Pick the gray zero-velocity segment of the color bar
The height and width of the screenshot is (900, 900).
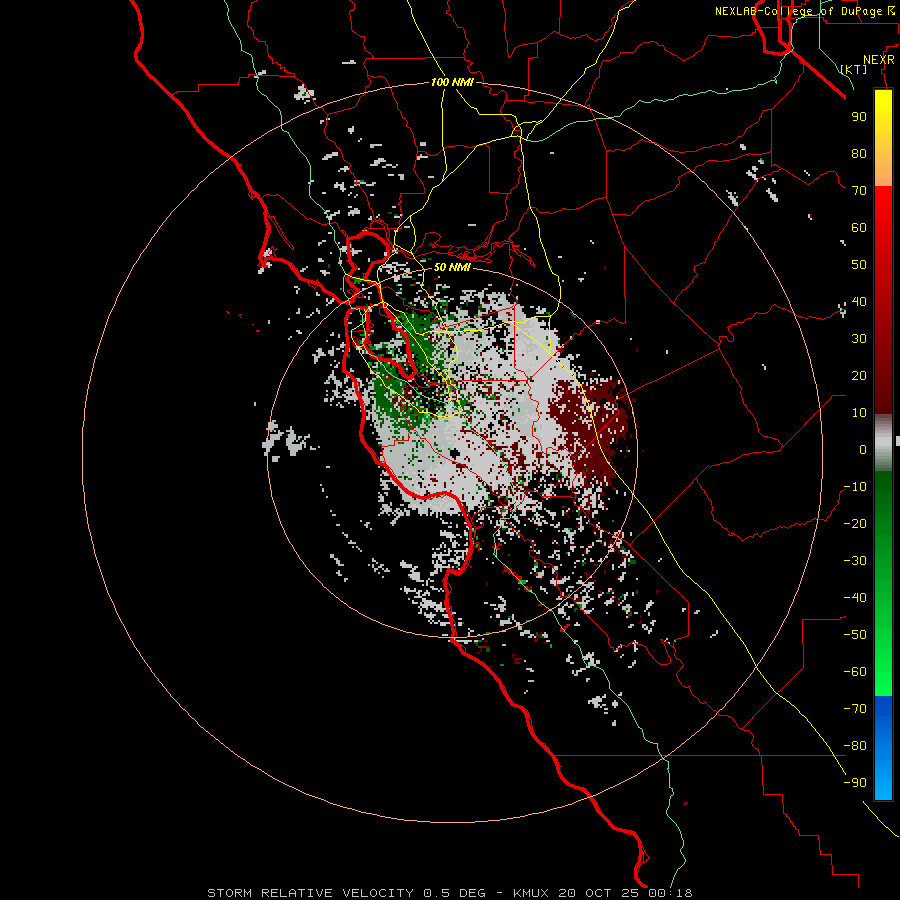point(883,442)
